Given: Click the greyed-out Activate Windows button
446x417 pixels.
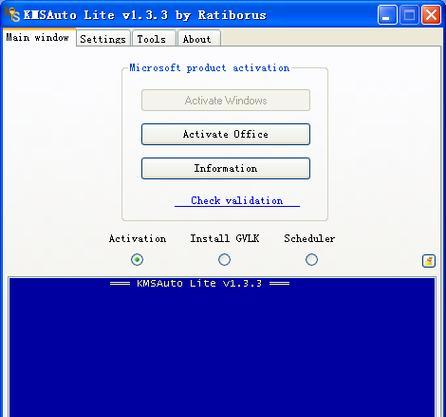Looking at the screenshot, I should coord(226,100).
